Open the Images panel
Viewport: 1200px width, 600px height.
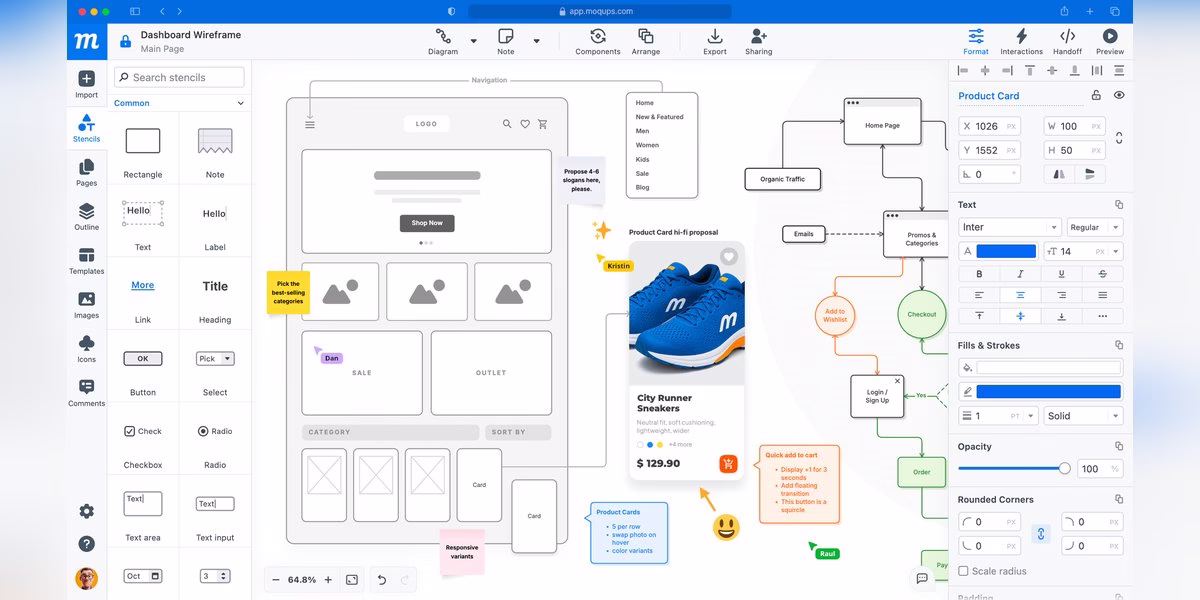[x=87, y=304]
